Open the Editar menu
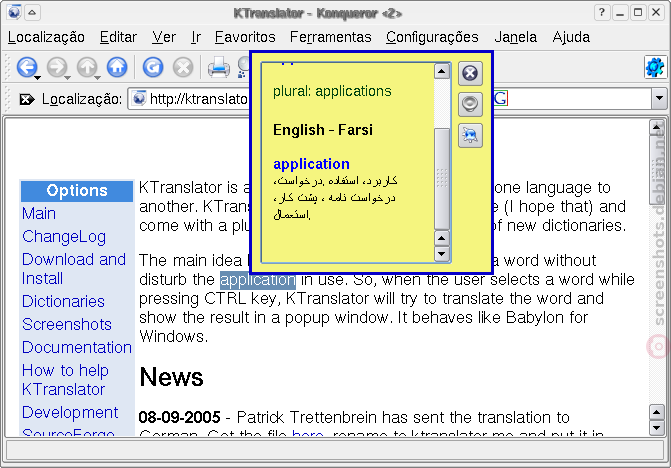 [118, 37]
